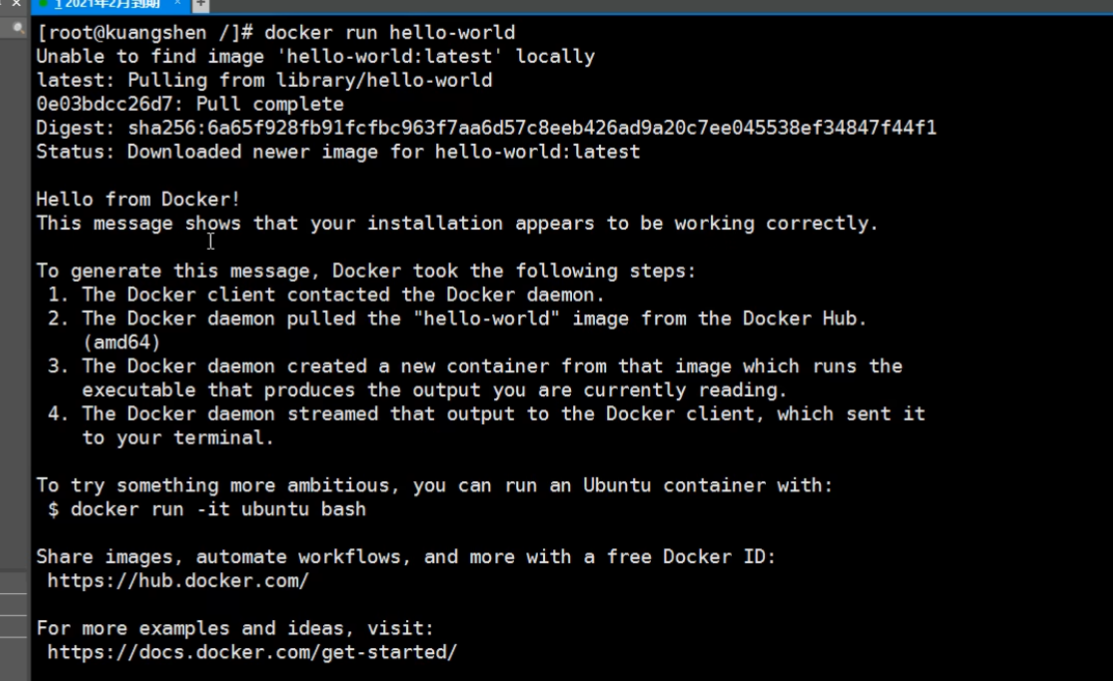Click the '0e03bdcc26d7: Pull complete' line

[190, 104]
